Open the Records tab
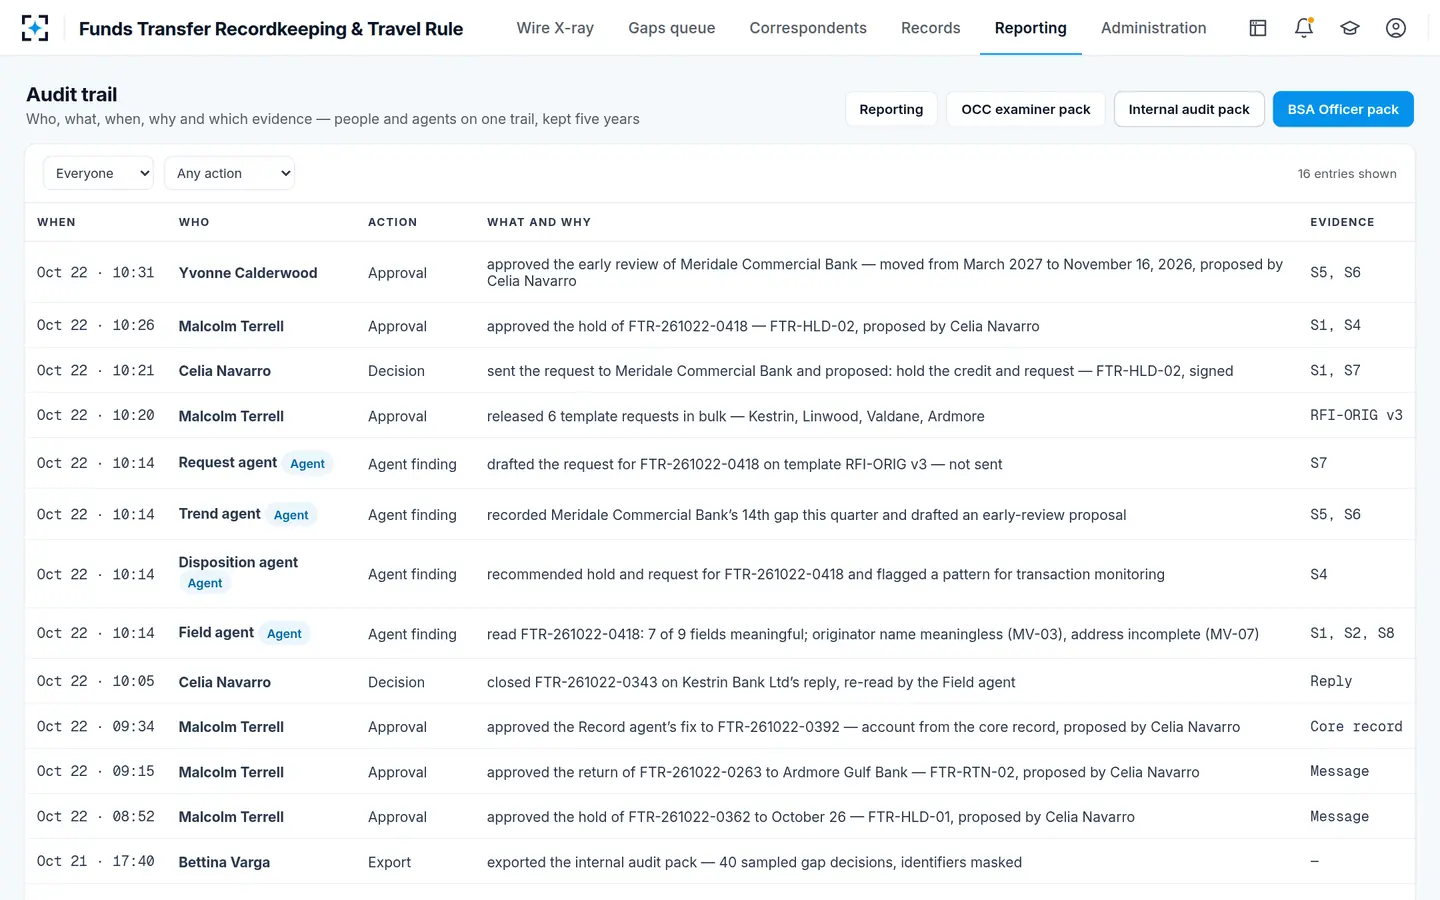 (930, 28)
